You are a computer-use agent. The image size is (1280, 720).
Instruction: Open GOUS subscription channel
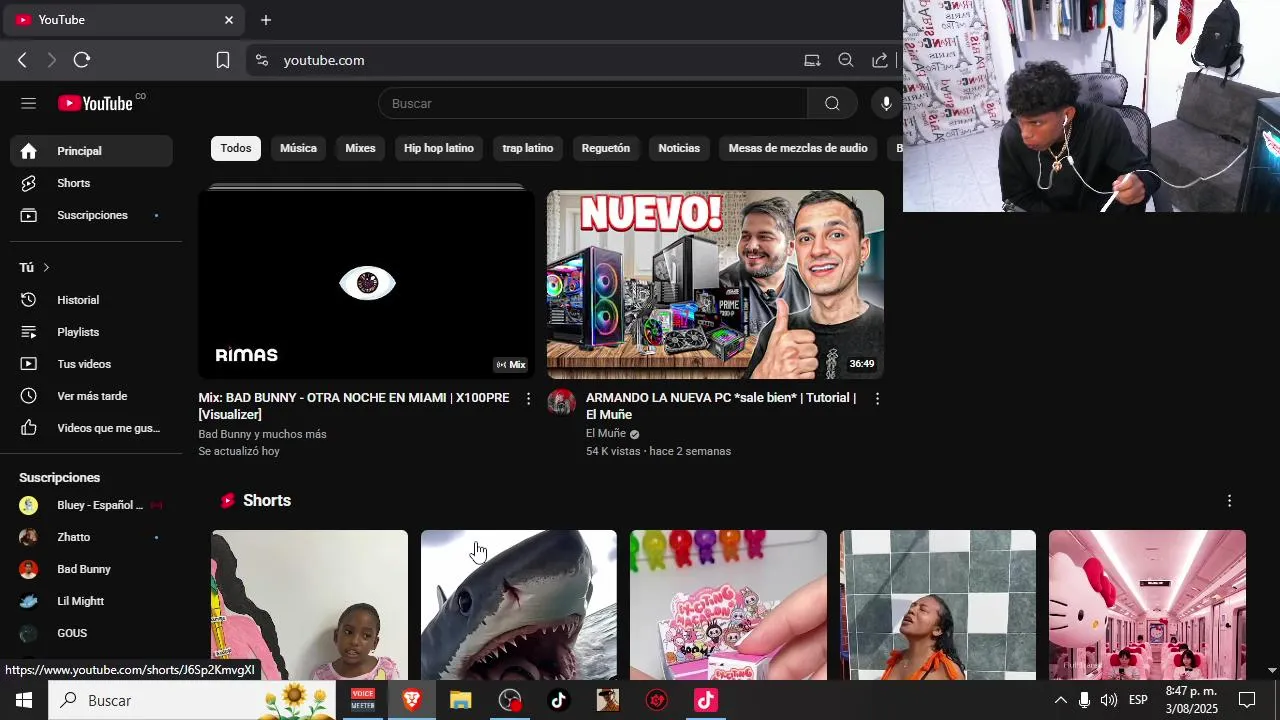coord(91,633)
